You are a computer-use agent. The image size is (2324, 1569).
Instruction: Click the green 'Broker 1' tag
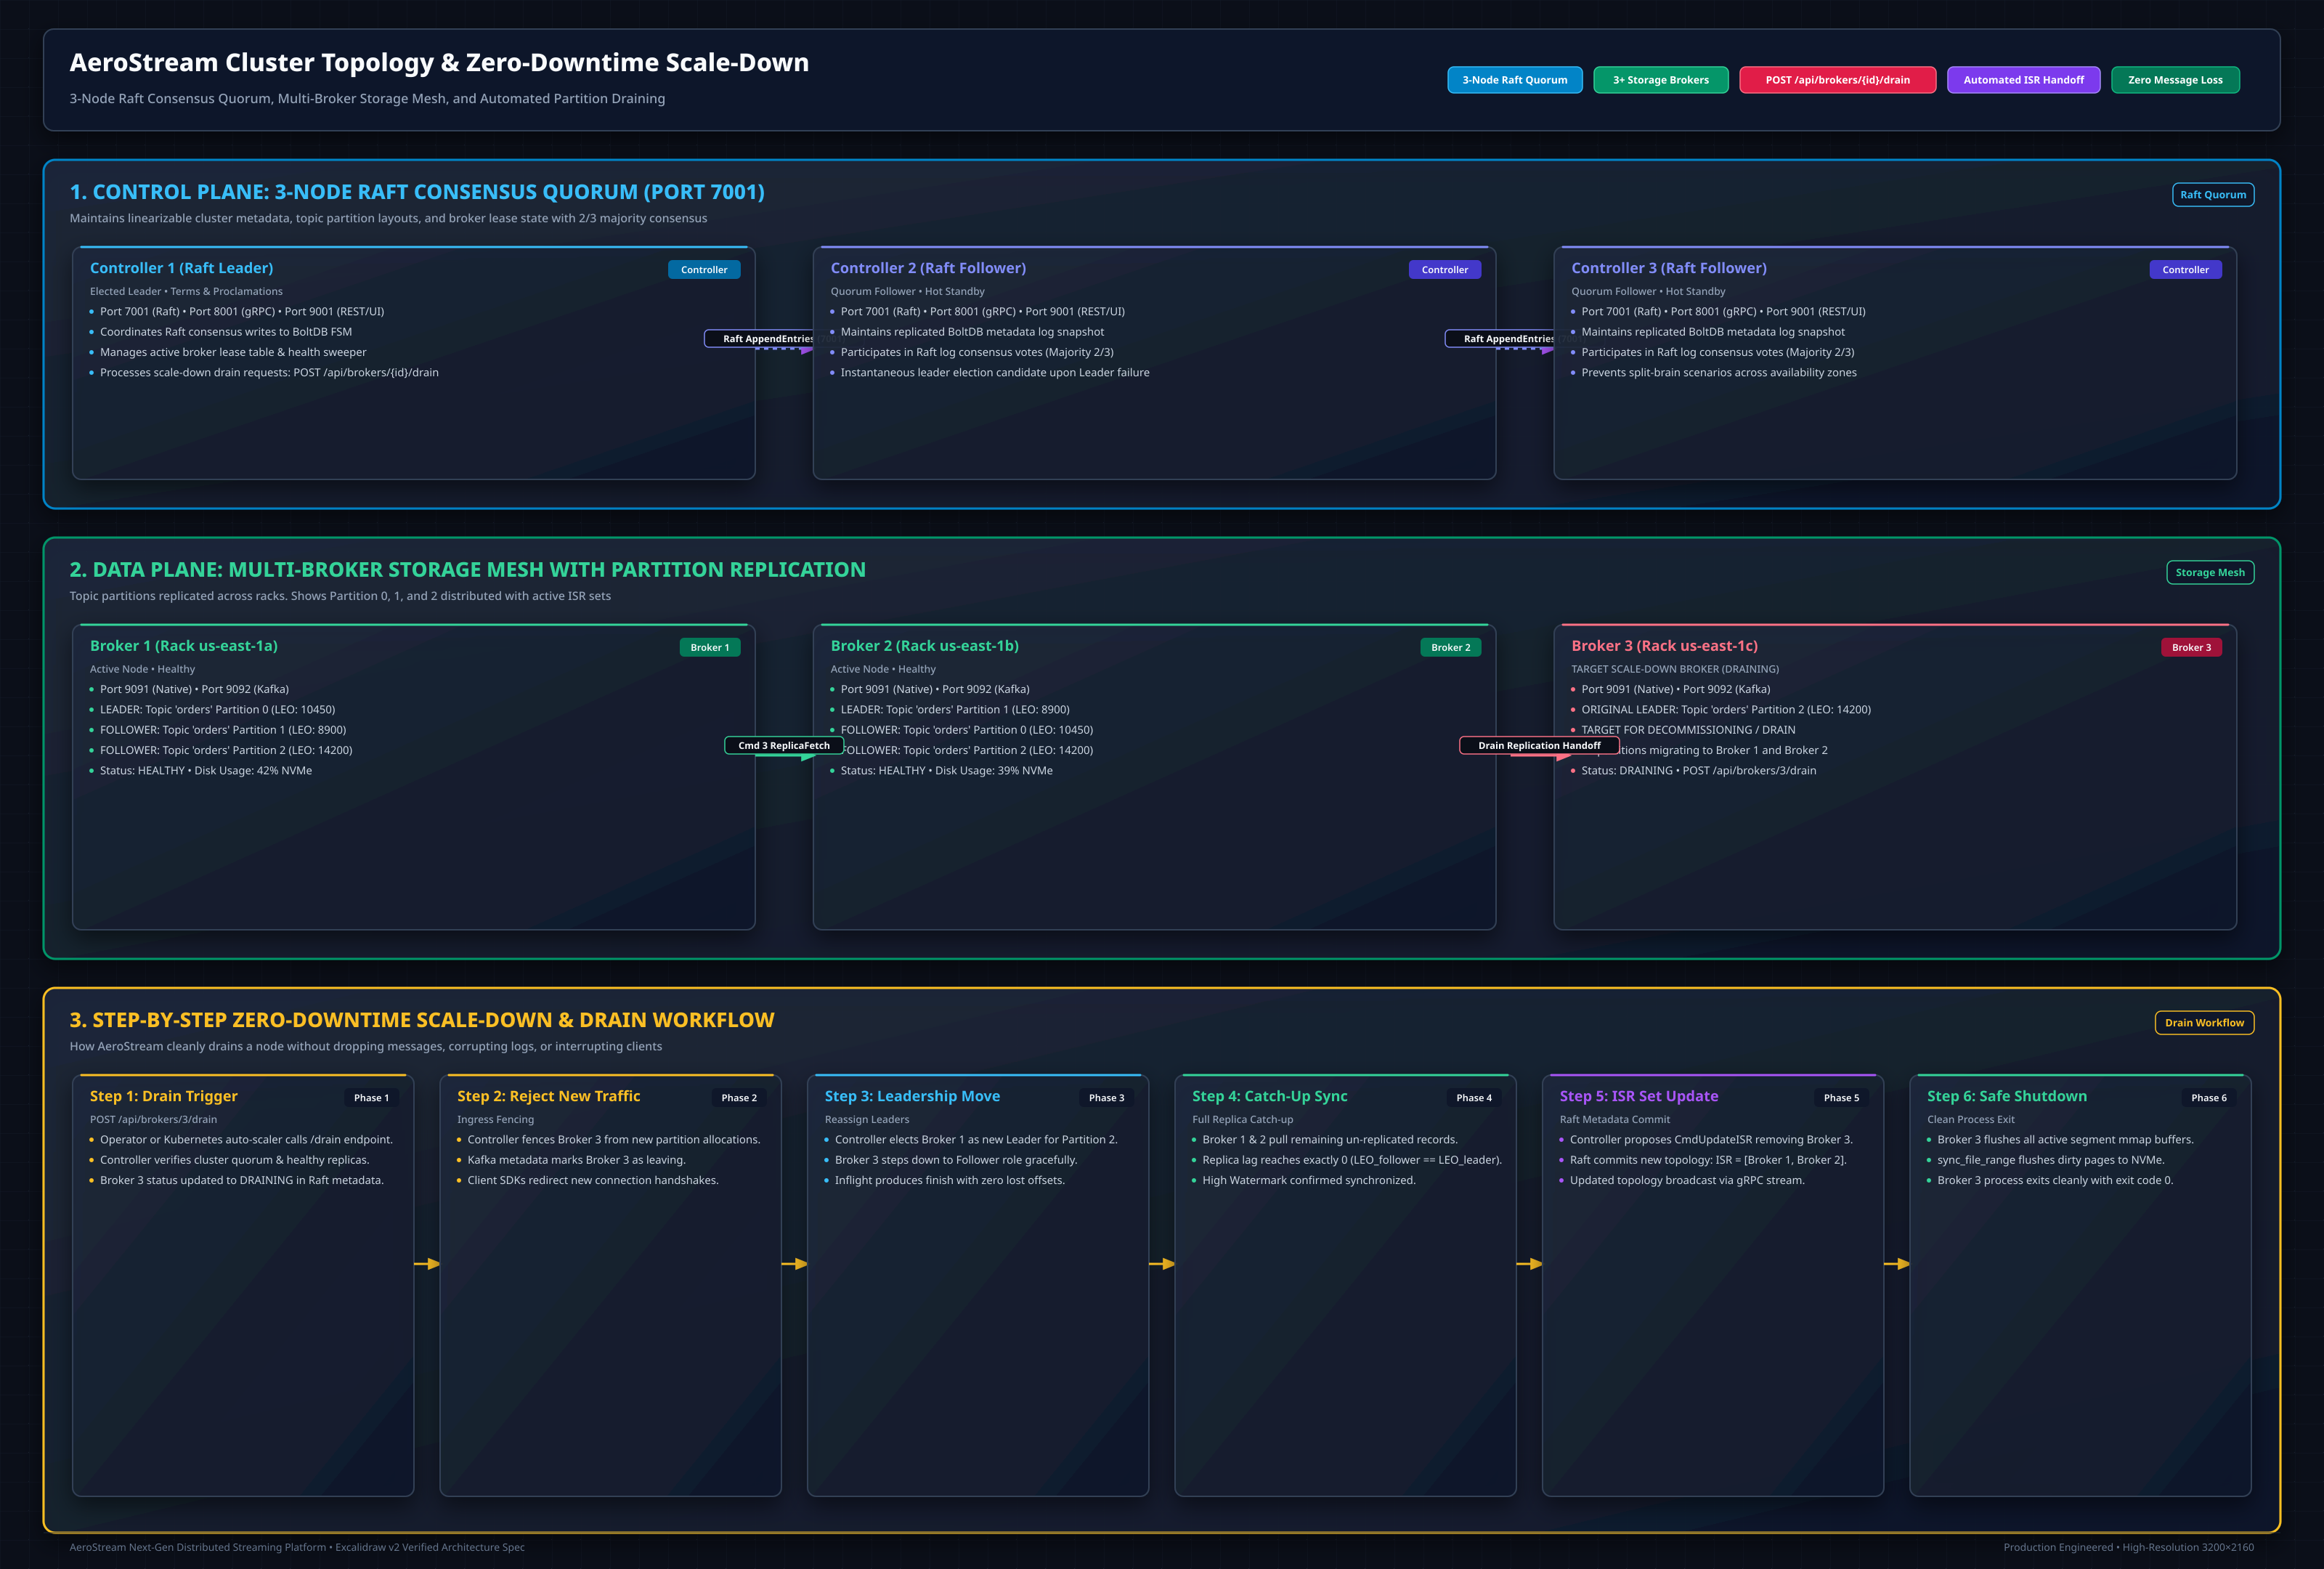point(710,647)
